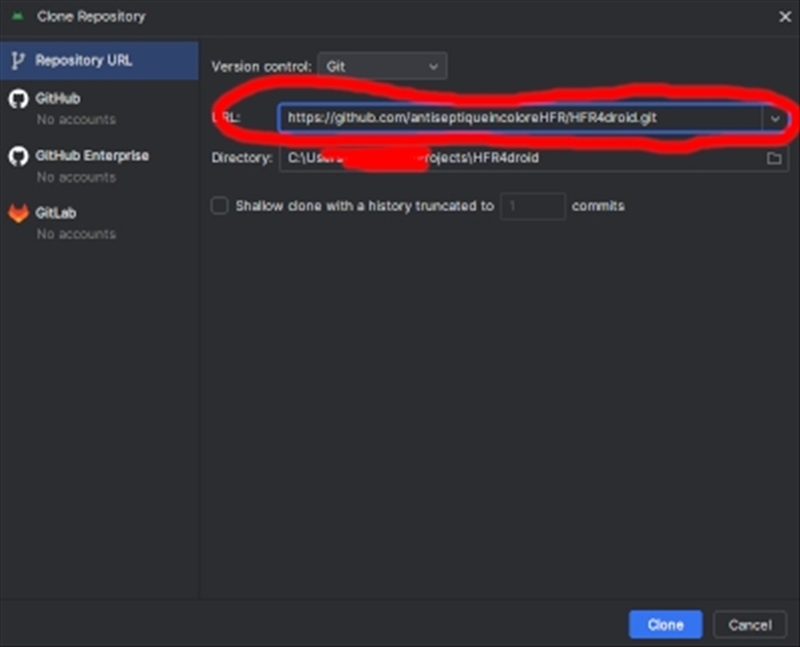Open the Version control Git dropdown

pyautogui.click(x=382, y=66)
